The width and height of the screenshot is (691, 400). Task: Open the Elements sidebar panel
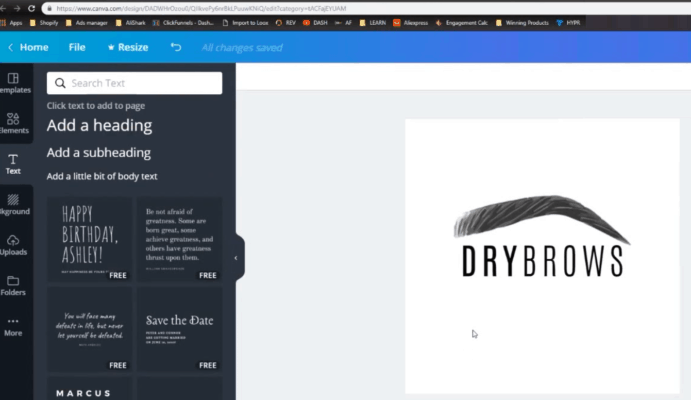tap(14, 123)
